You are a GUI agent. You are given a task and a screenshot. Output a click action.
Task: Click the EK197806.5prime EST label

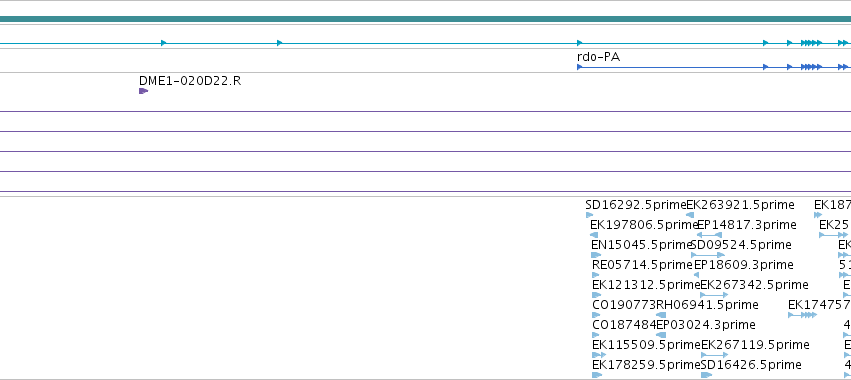(x=644, y=225)
